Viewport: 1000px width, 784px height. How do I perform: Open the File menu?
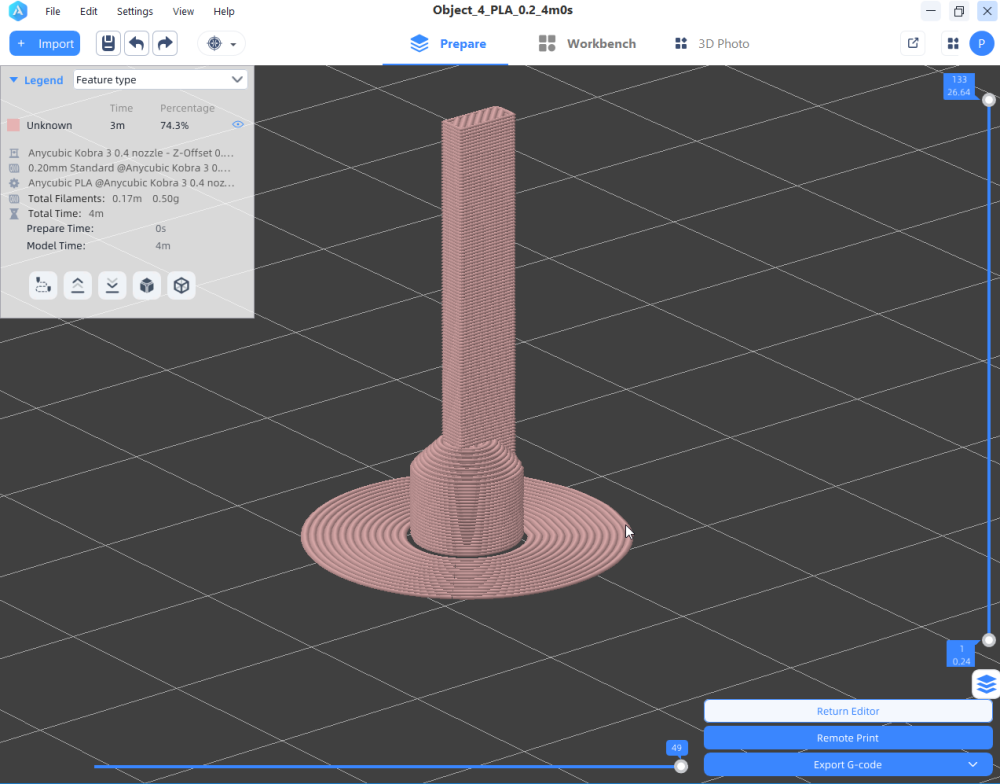pos(53,11)
